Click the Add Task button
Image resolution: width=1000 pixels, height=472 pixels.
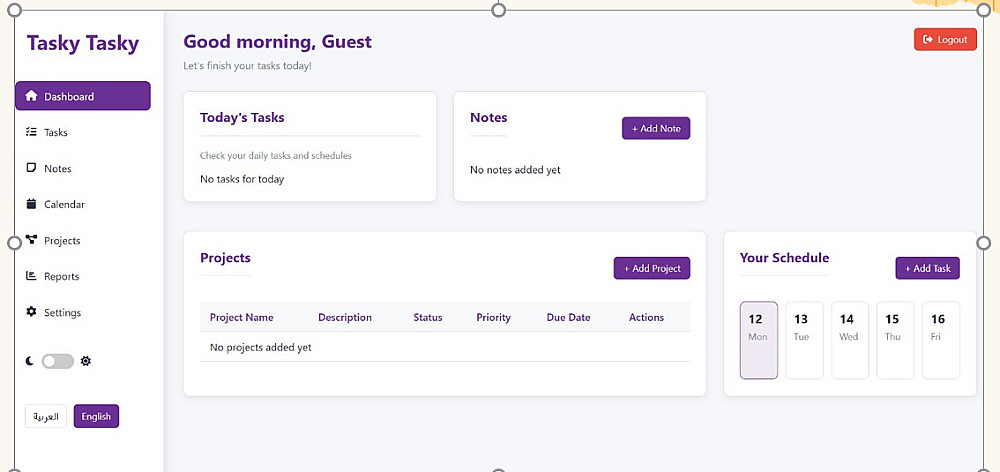click(x=928, y=268)
